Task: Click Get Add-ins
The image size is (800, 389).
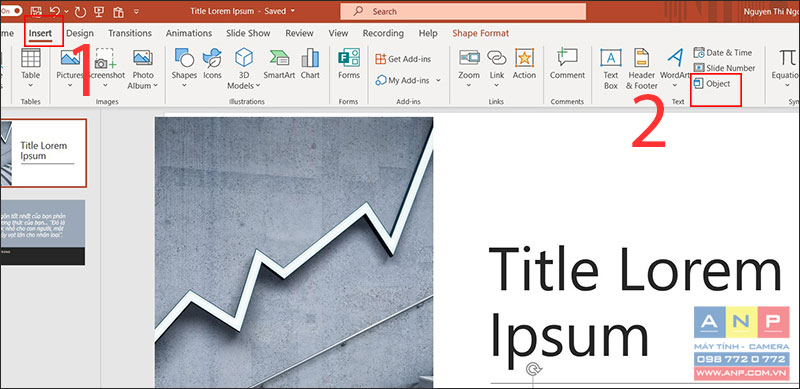Action: click(x=403, y=59)
